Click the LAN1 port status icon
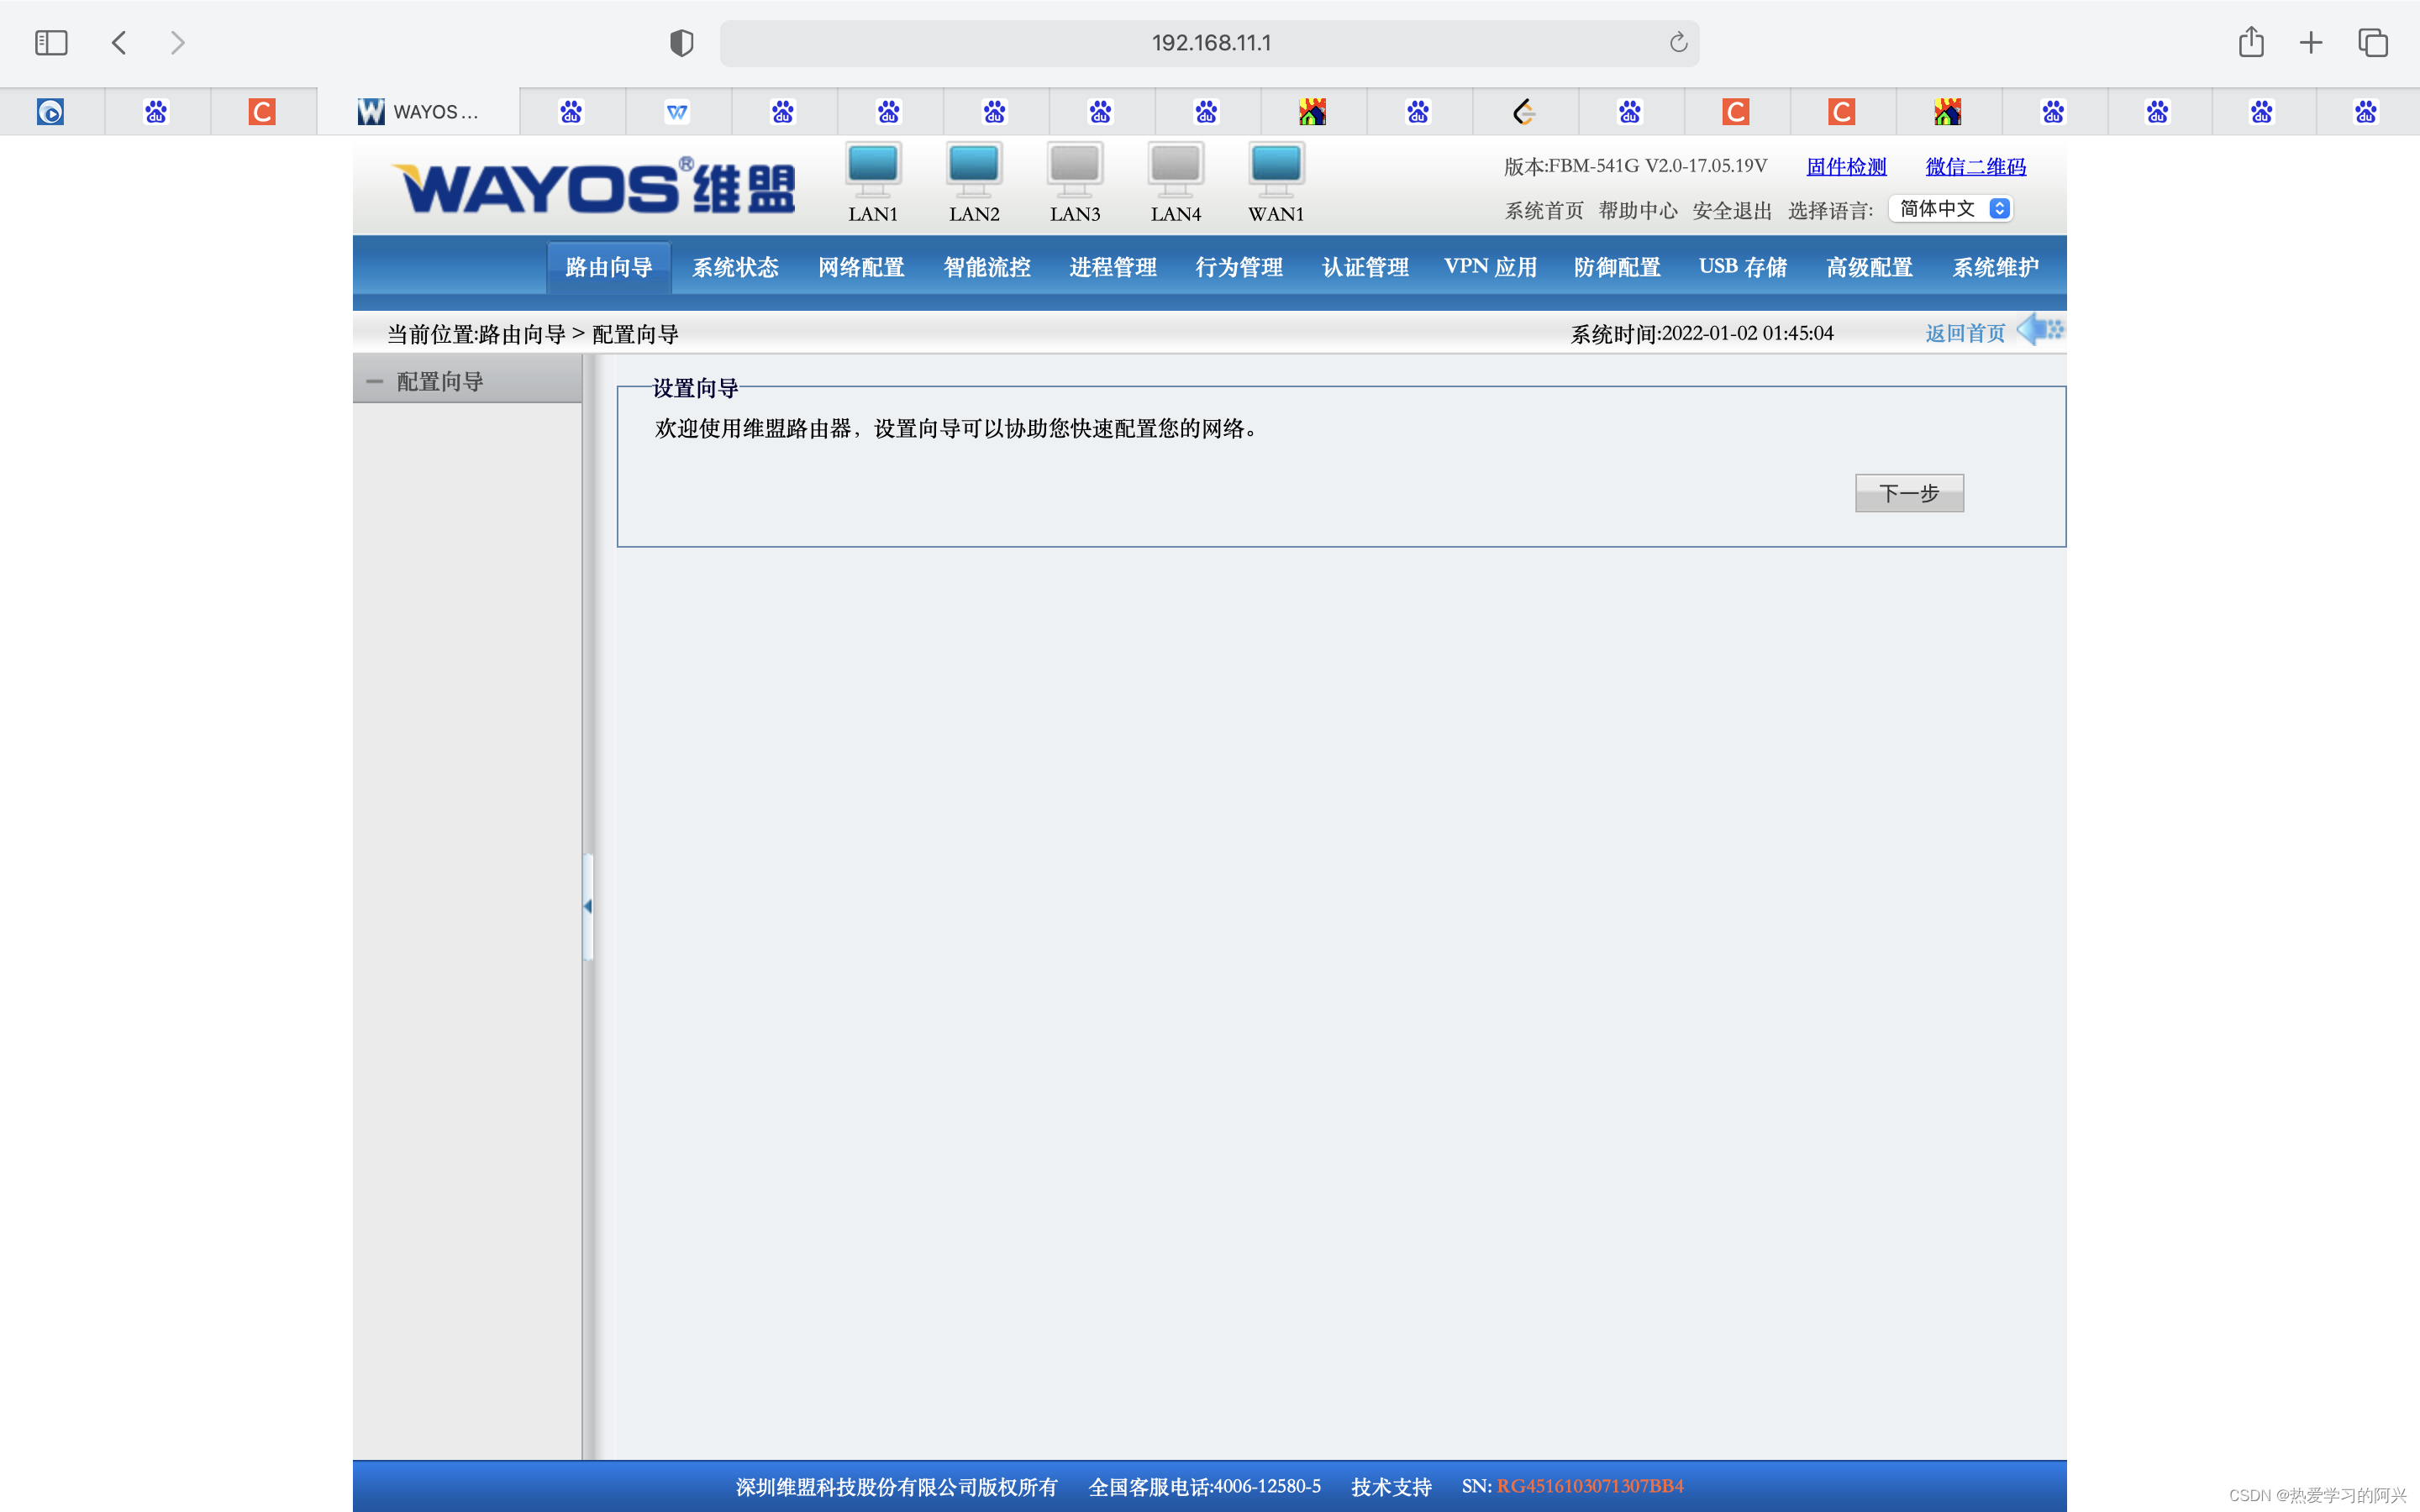 coord(872,169)
